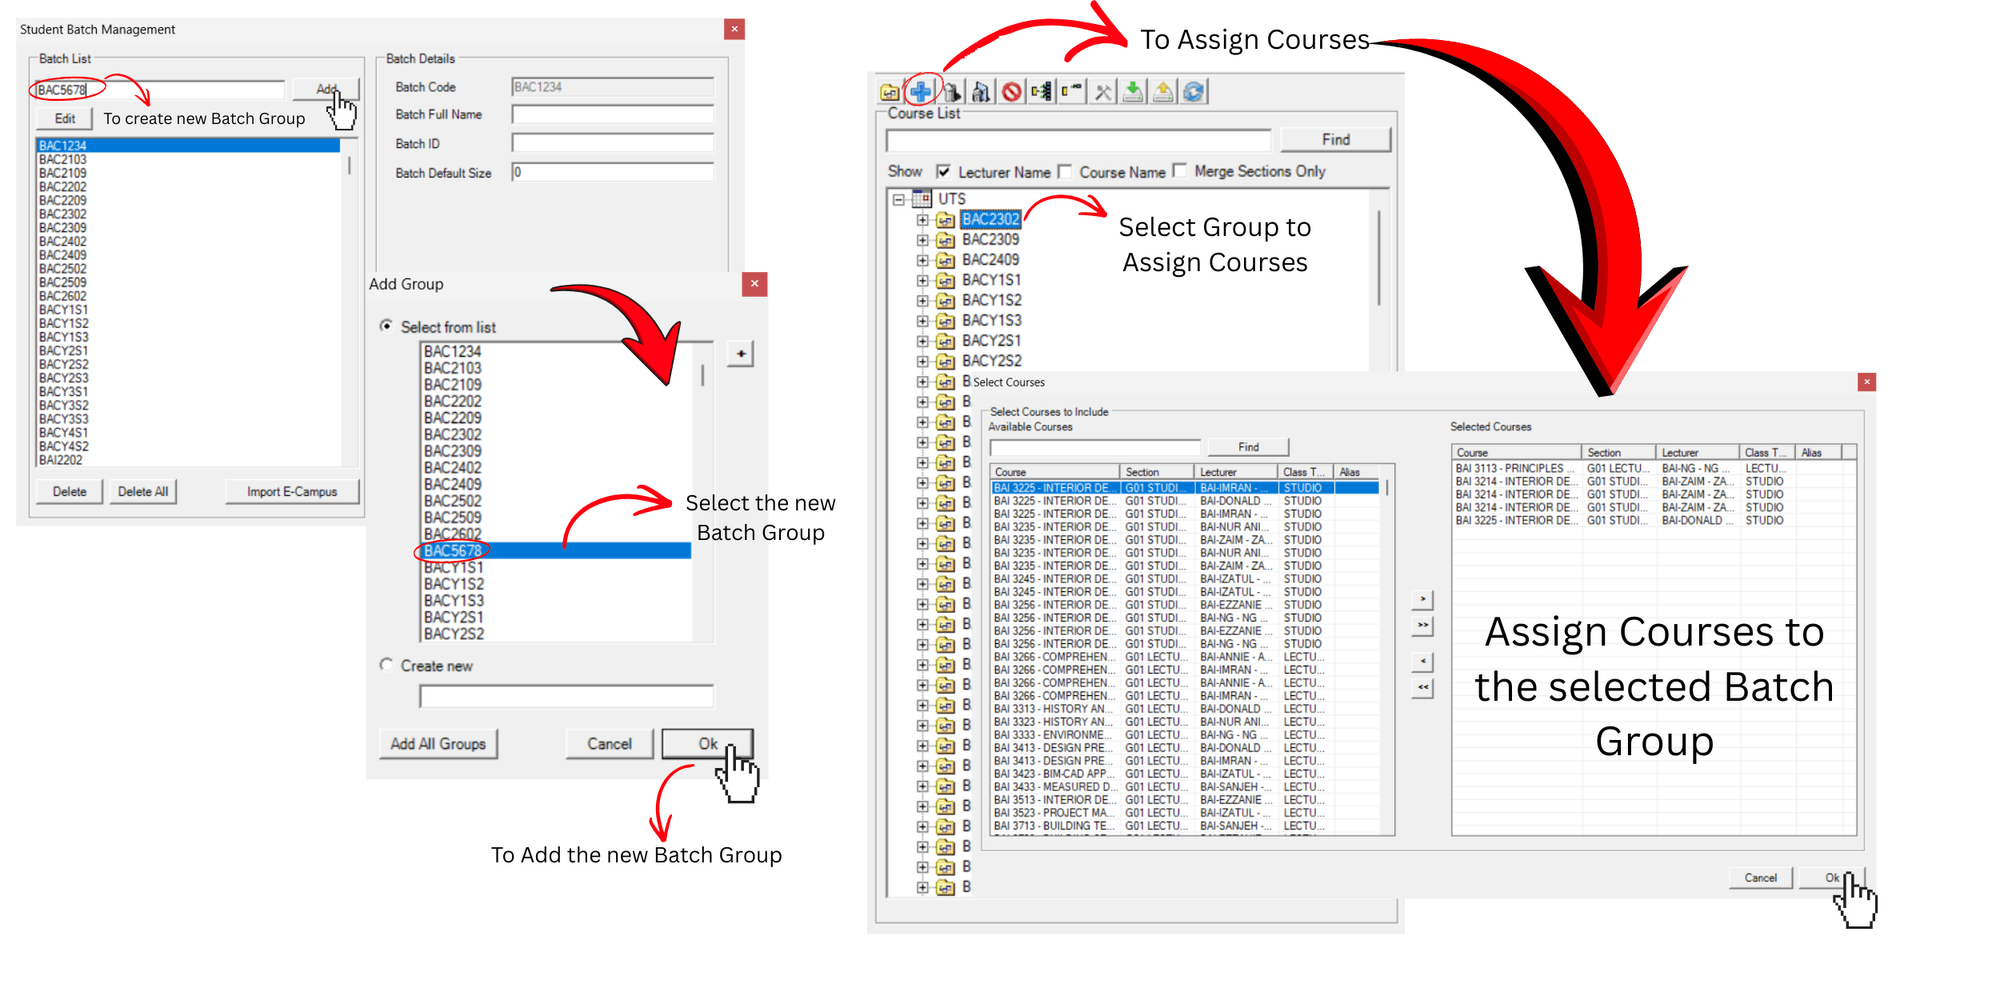The width and height of the screenshot is (2000, 1000).
Task: Click the crossed tools settings icon
Action: point(1103,92)
